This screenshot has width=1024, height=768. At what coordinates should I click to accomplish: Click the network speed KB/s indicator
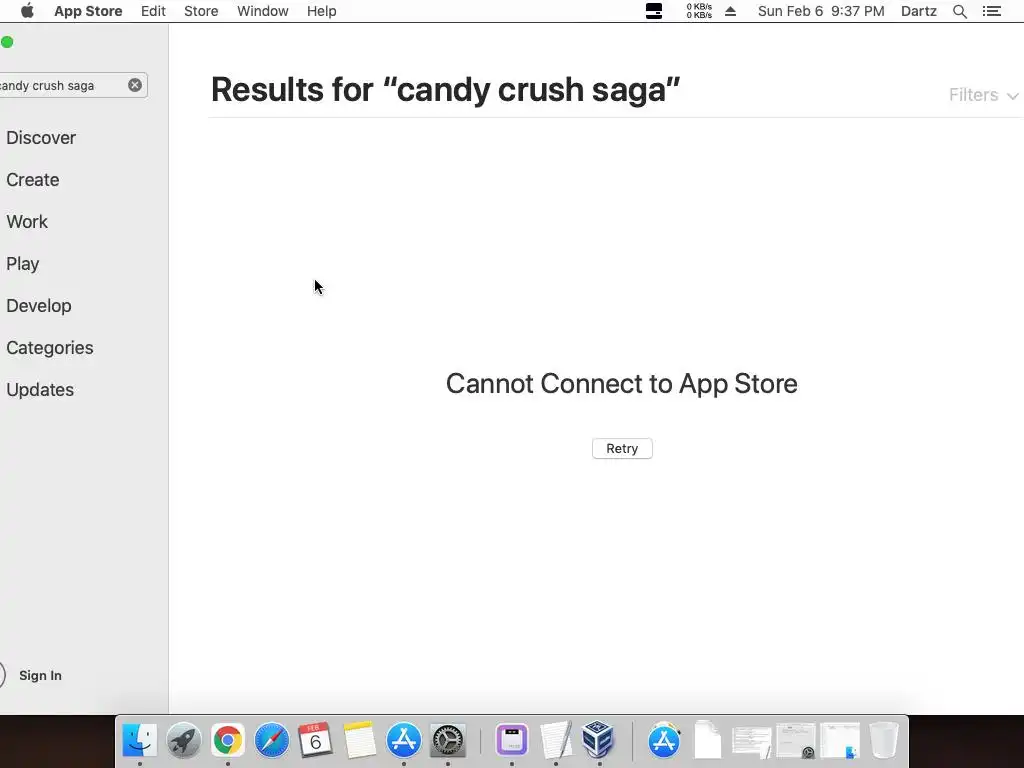coord(699,11)
